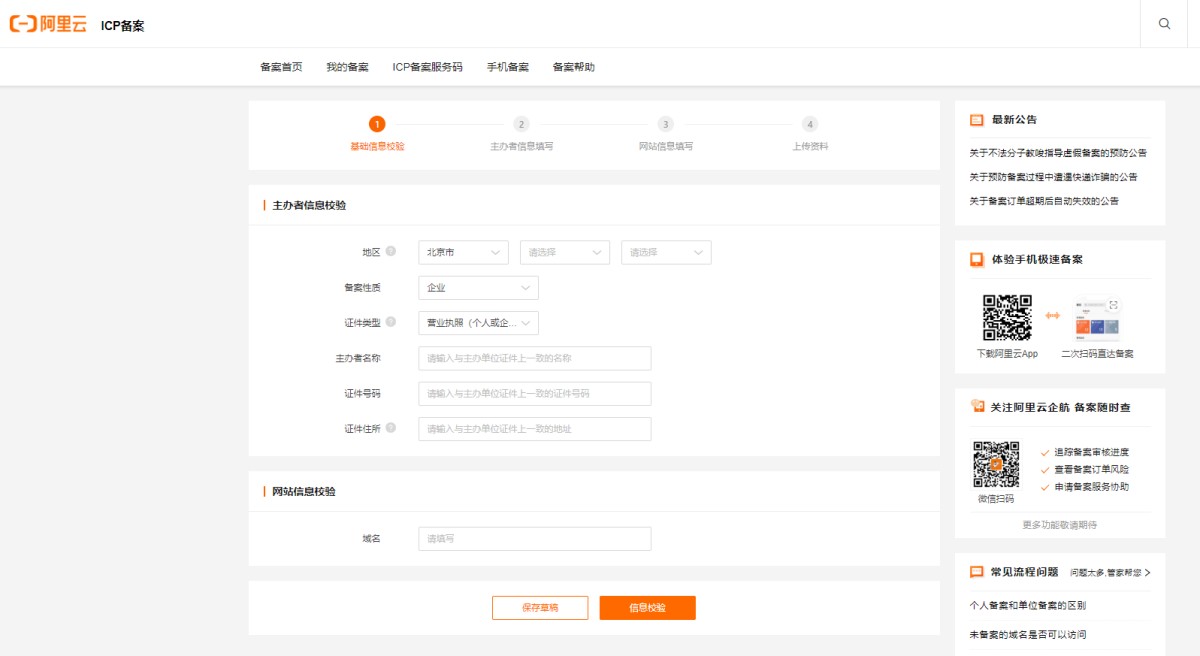Open the 备案性质 企业 dropdown
The width and height of the screenshot is (1200, 656).
[478, 288]
